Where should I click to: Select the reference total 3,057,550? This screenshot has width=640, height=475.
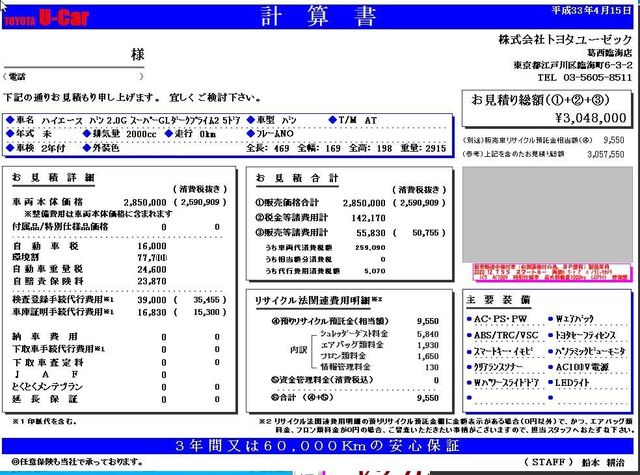click(x=606, y=154)
